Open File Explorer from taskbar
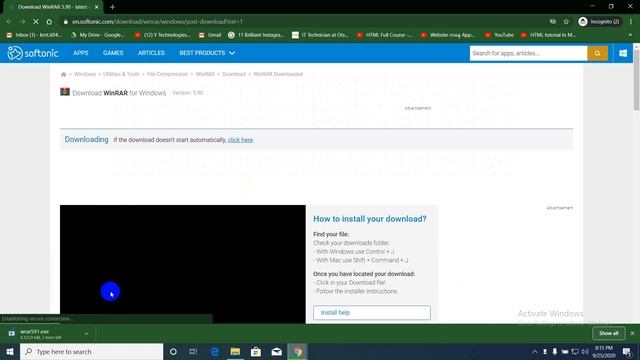640x360 pixels. pyautogui.click(x=235, y=351)
